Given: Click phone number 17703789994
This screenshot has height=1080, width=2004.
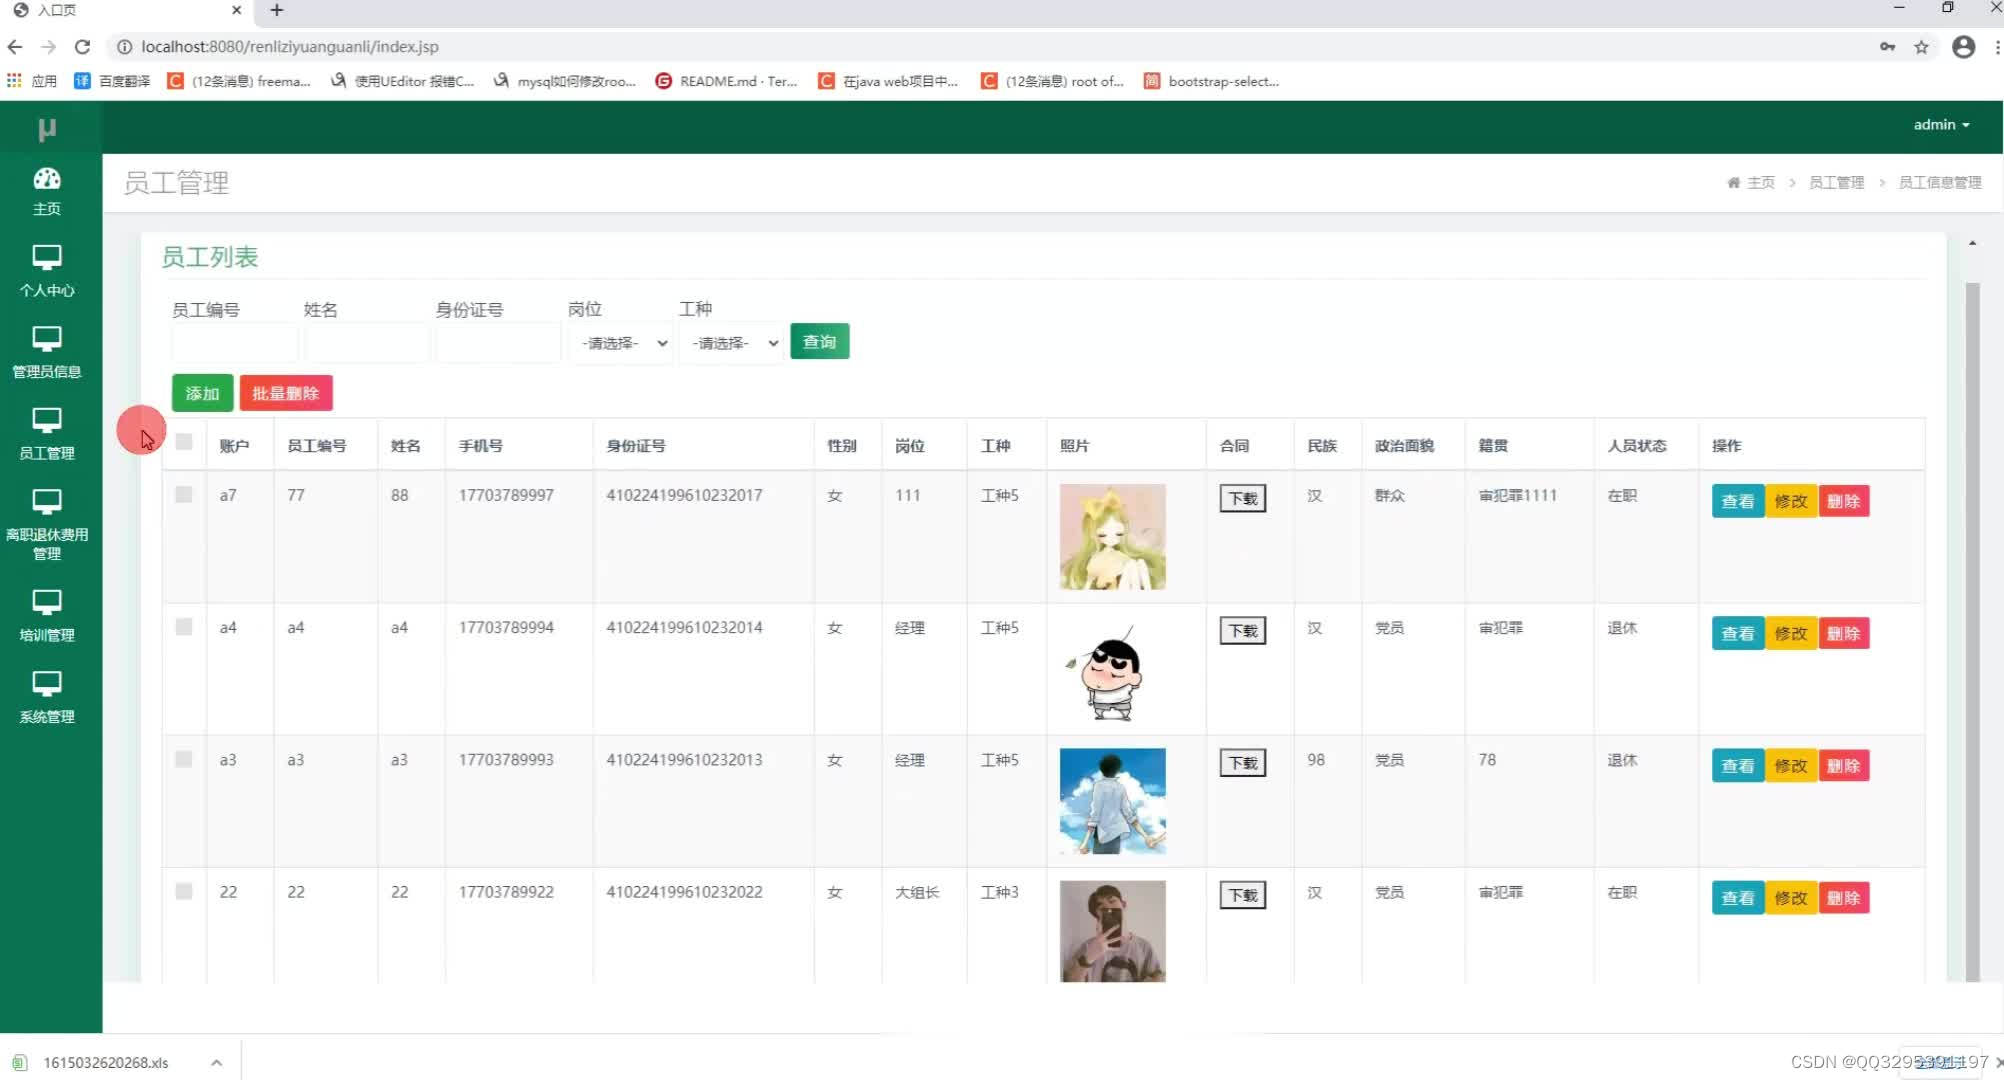Looking at the screenshot, I should [506, 627].
